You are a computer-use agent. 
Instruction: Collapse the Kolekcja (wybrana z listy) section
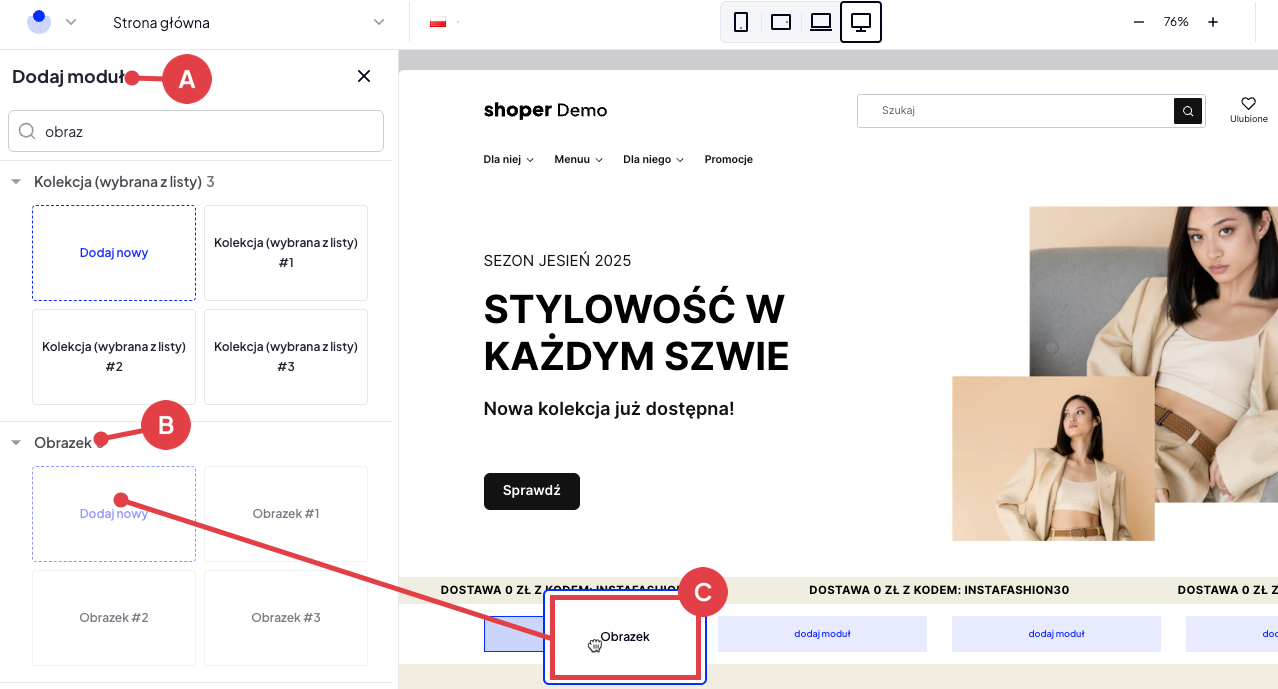coord(16,181)
